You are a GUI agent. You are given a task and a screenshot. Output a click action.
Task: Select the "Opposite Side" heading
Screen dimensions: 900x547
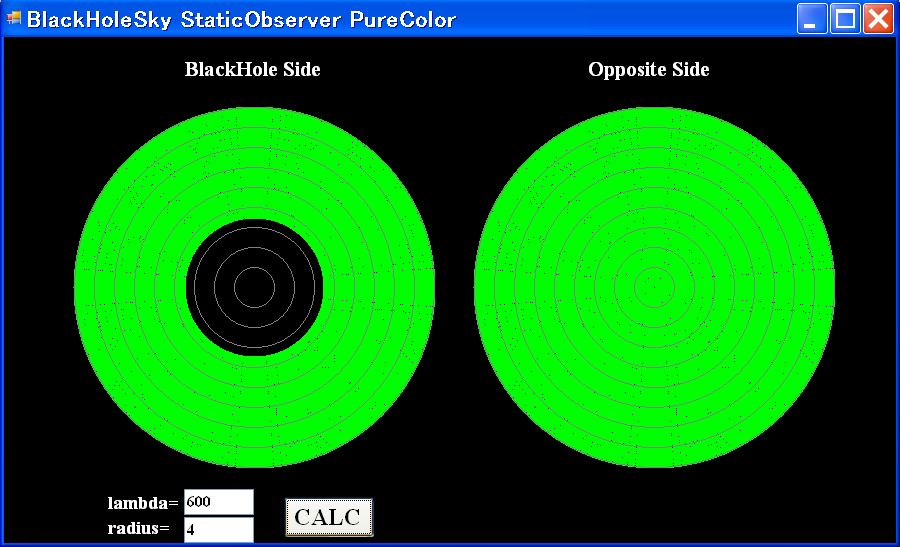point(648,69)
